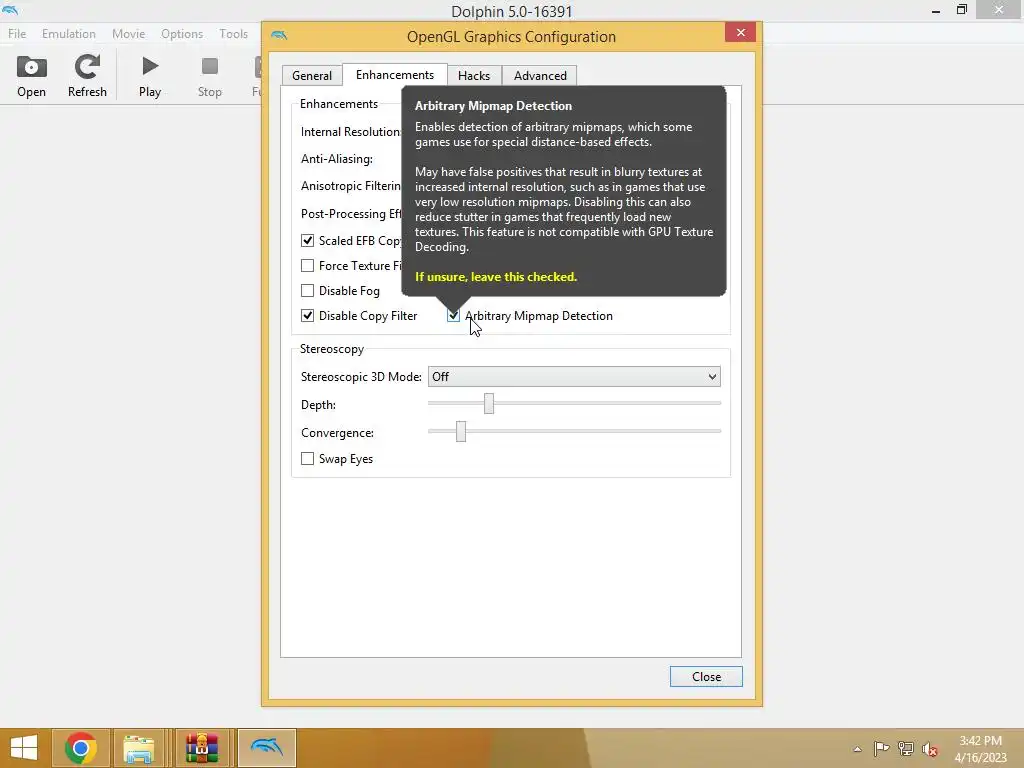Click the Post-Processing Effect label
This screenshot has width=1024, height=768.
(351, 214)
